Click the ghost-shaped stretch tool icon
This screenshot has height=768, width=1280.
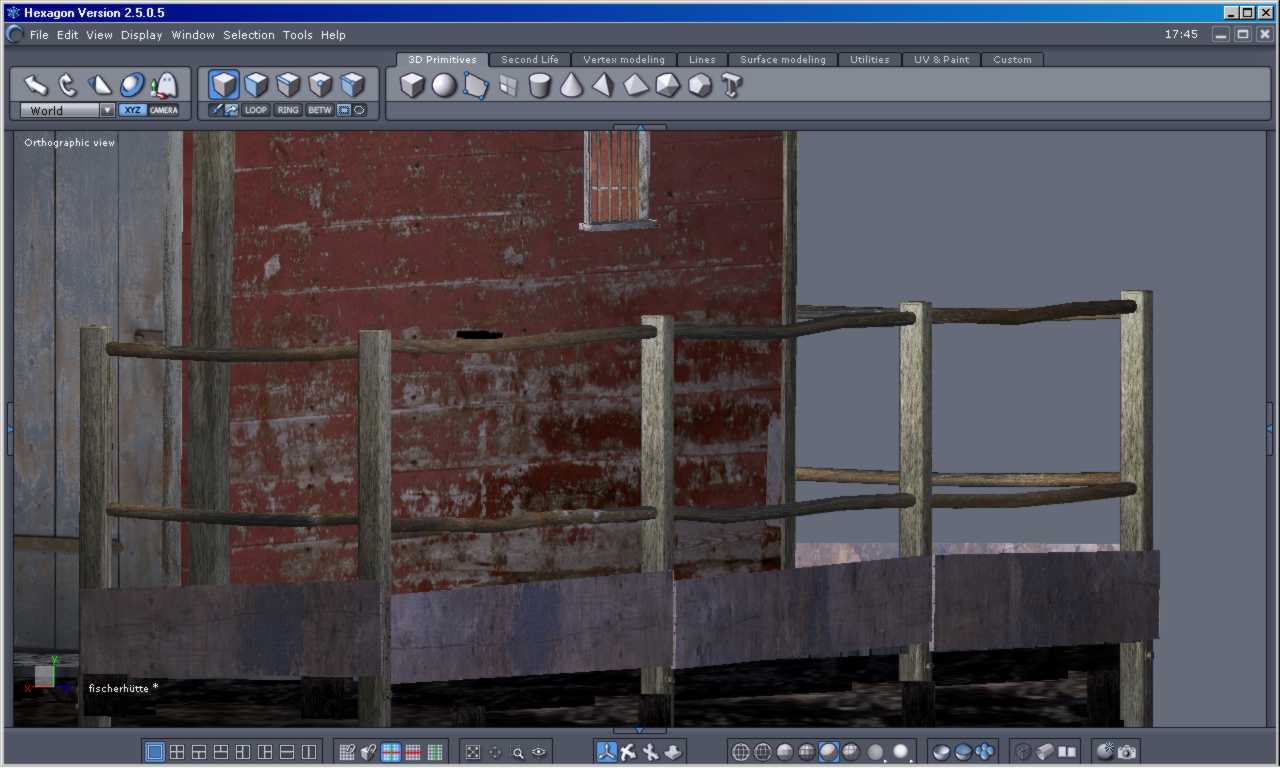pyautogui.click(x=164, y=85)
